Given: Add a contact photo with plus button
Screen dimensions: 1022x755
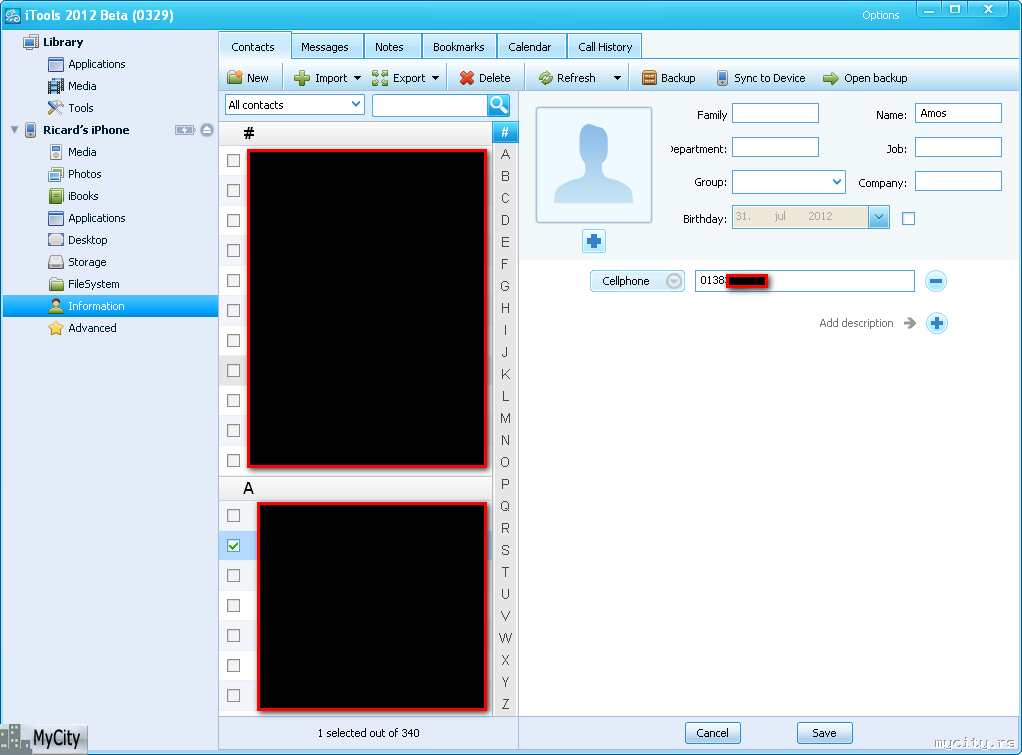Looking at the screenshot, I should pyautogui.click(x=594, y=241).
